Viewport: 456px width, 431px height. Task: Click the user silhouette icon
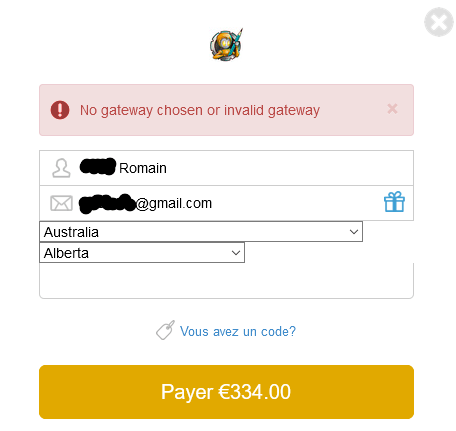click(61, 168)
